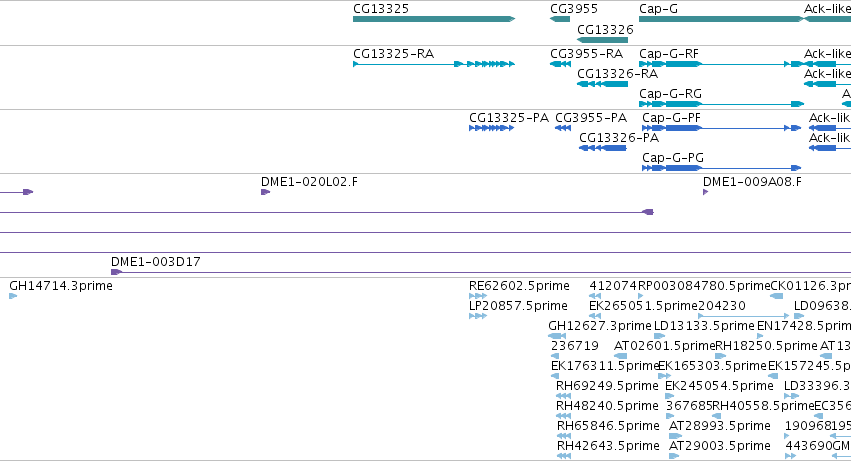Click the DME1-020L02.F purple marker
This screenshot has width=851, height=461.
pos(265,192)
